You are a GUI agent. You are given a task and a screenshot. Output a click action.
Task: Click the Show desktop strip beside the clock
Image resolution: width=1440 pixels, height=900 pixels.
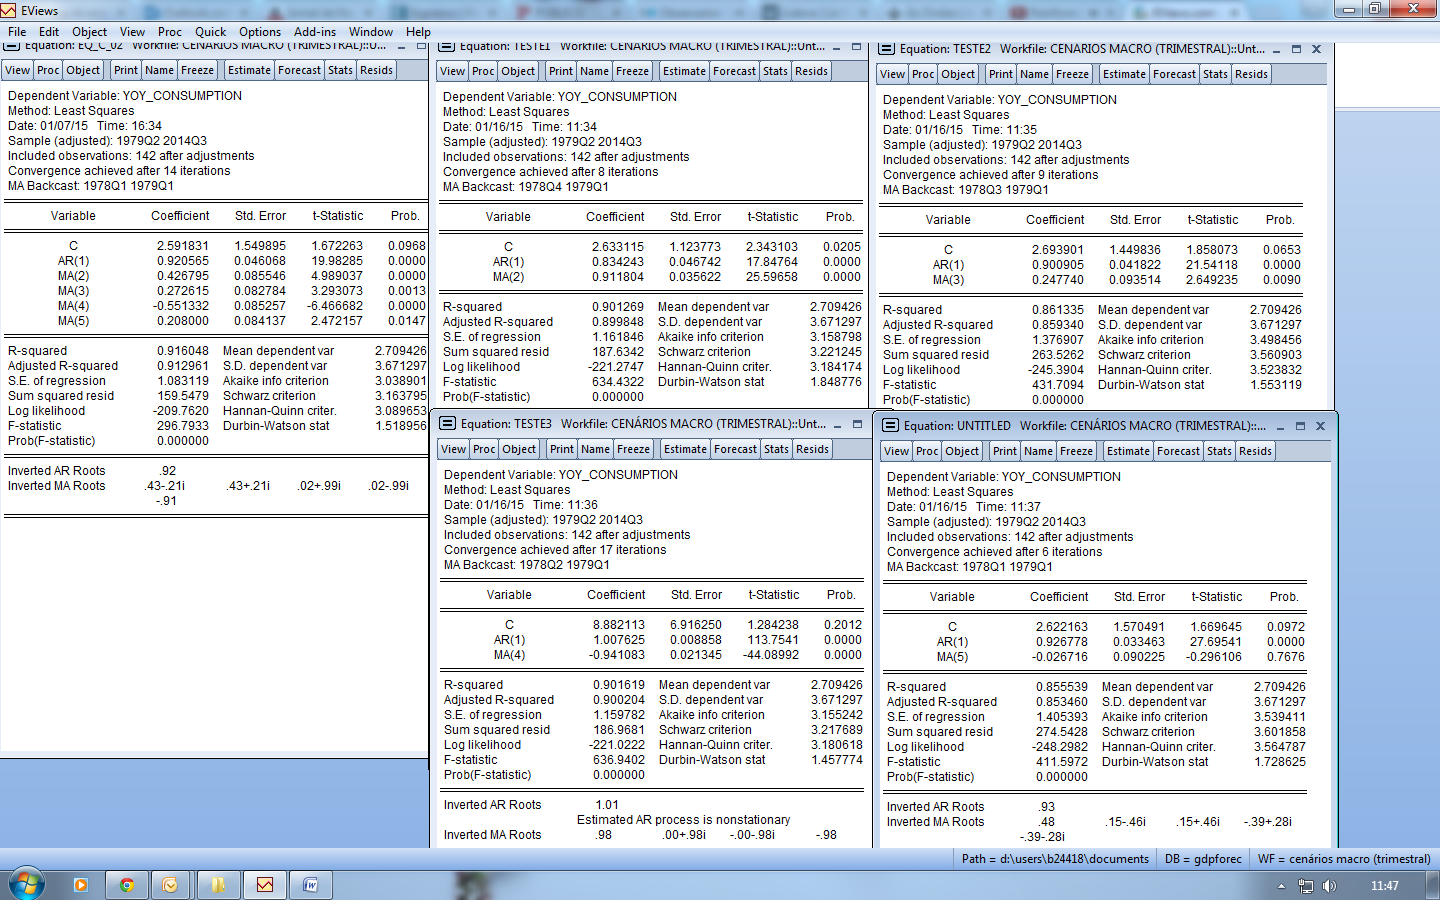coord(1433,885)
